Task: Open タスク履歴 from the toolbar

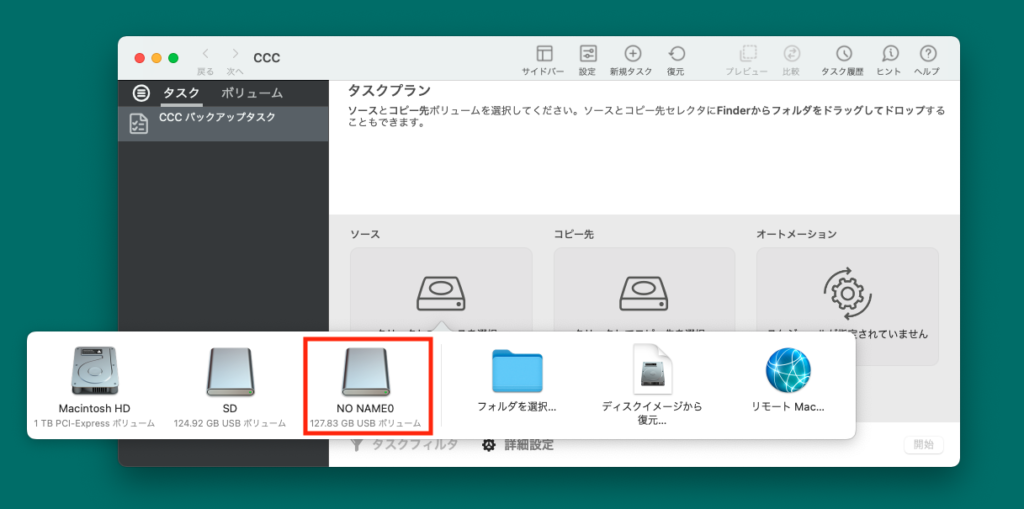Action: click(843, 54)
